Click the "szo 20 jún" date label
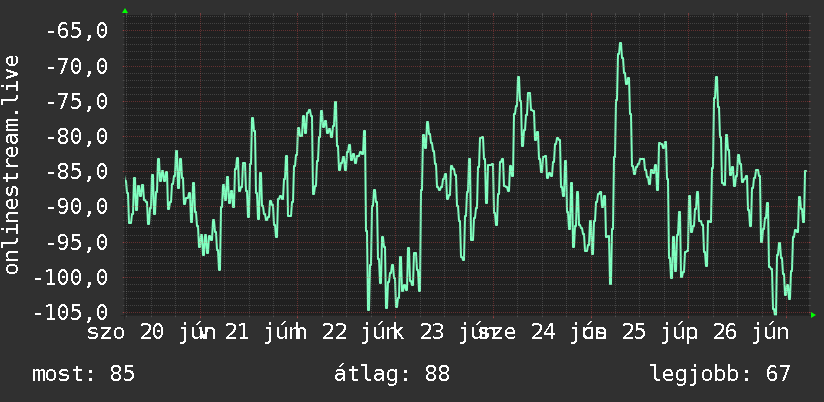Screen dimensions: 824x402 point(151,333)
